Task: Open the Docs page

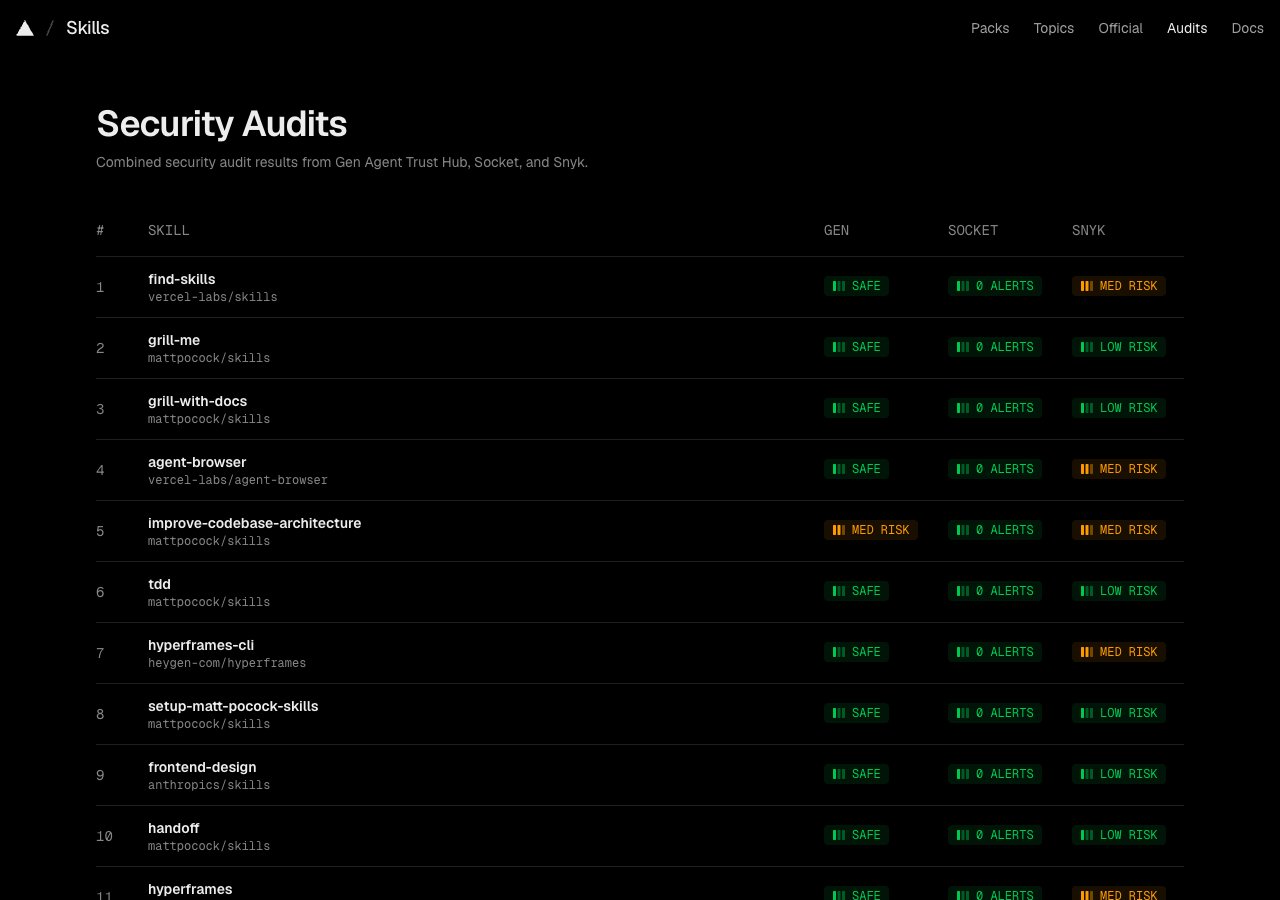Action: point(1247,28)
